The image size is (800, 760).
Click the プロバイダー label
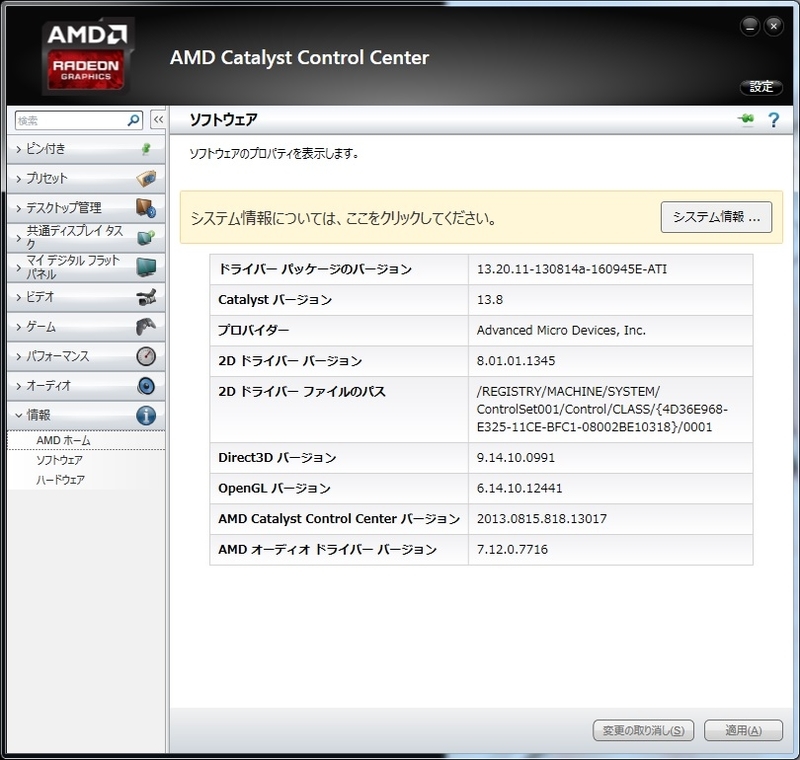coord(253,330)
